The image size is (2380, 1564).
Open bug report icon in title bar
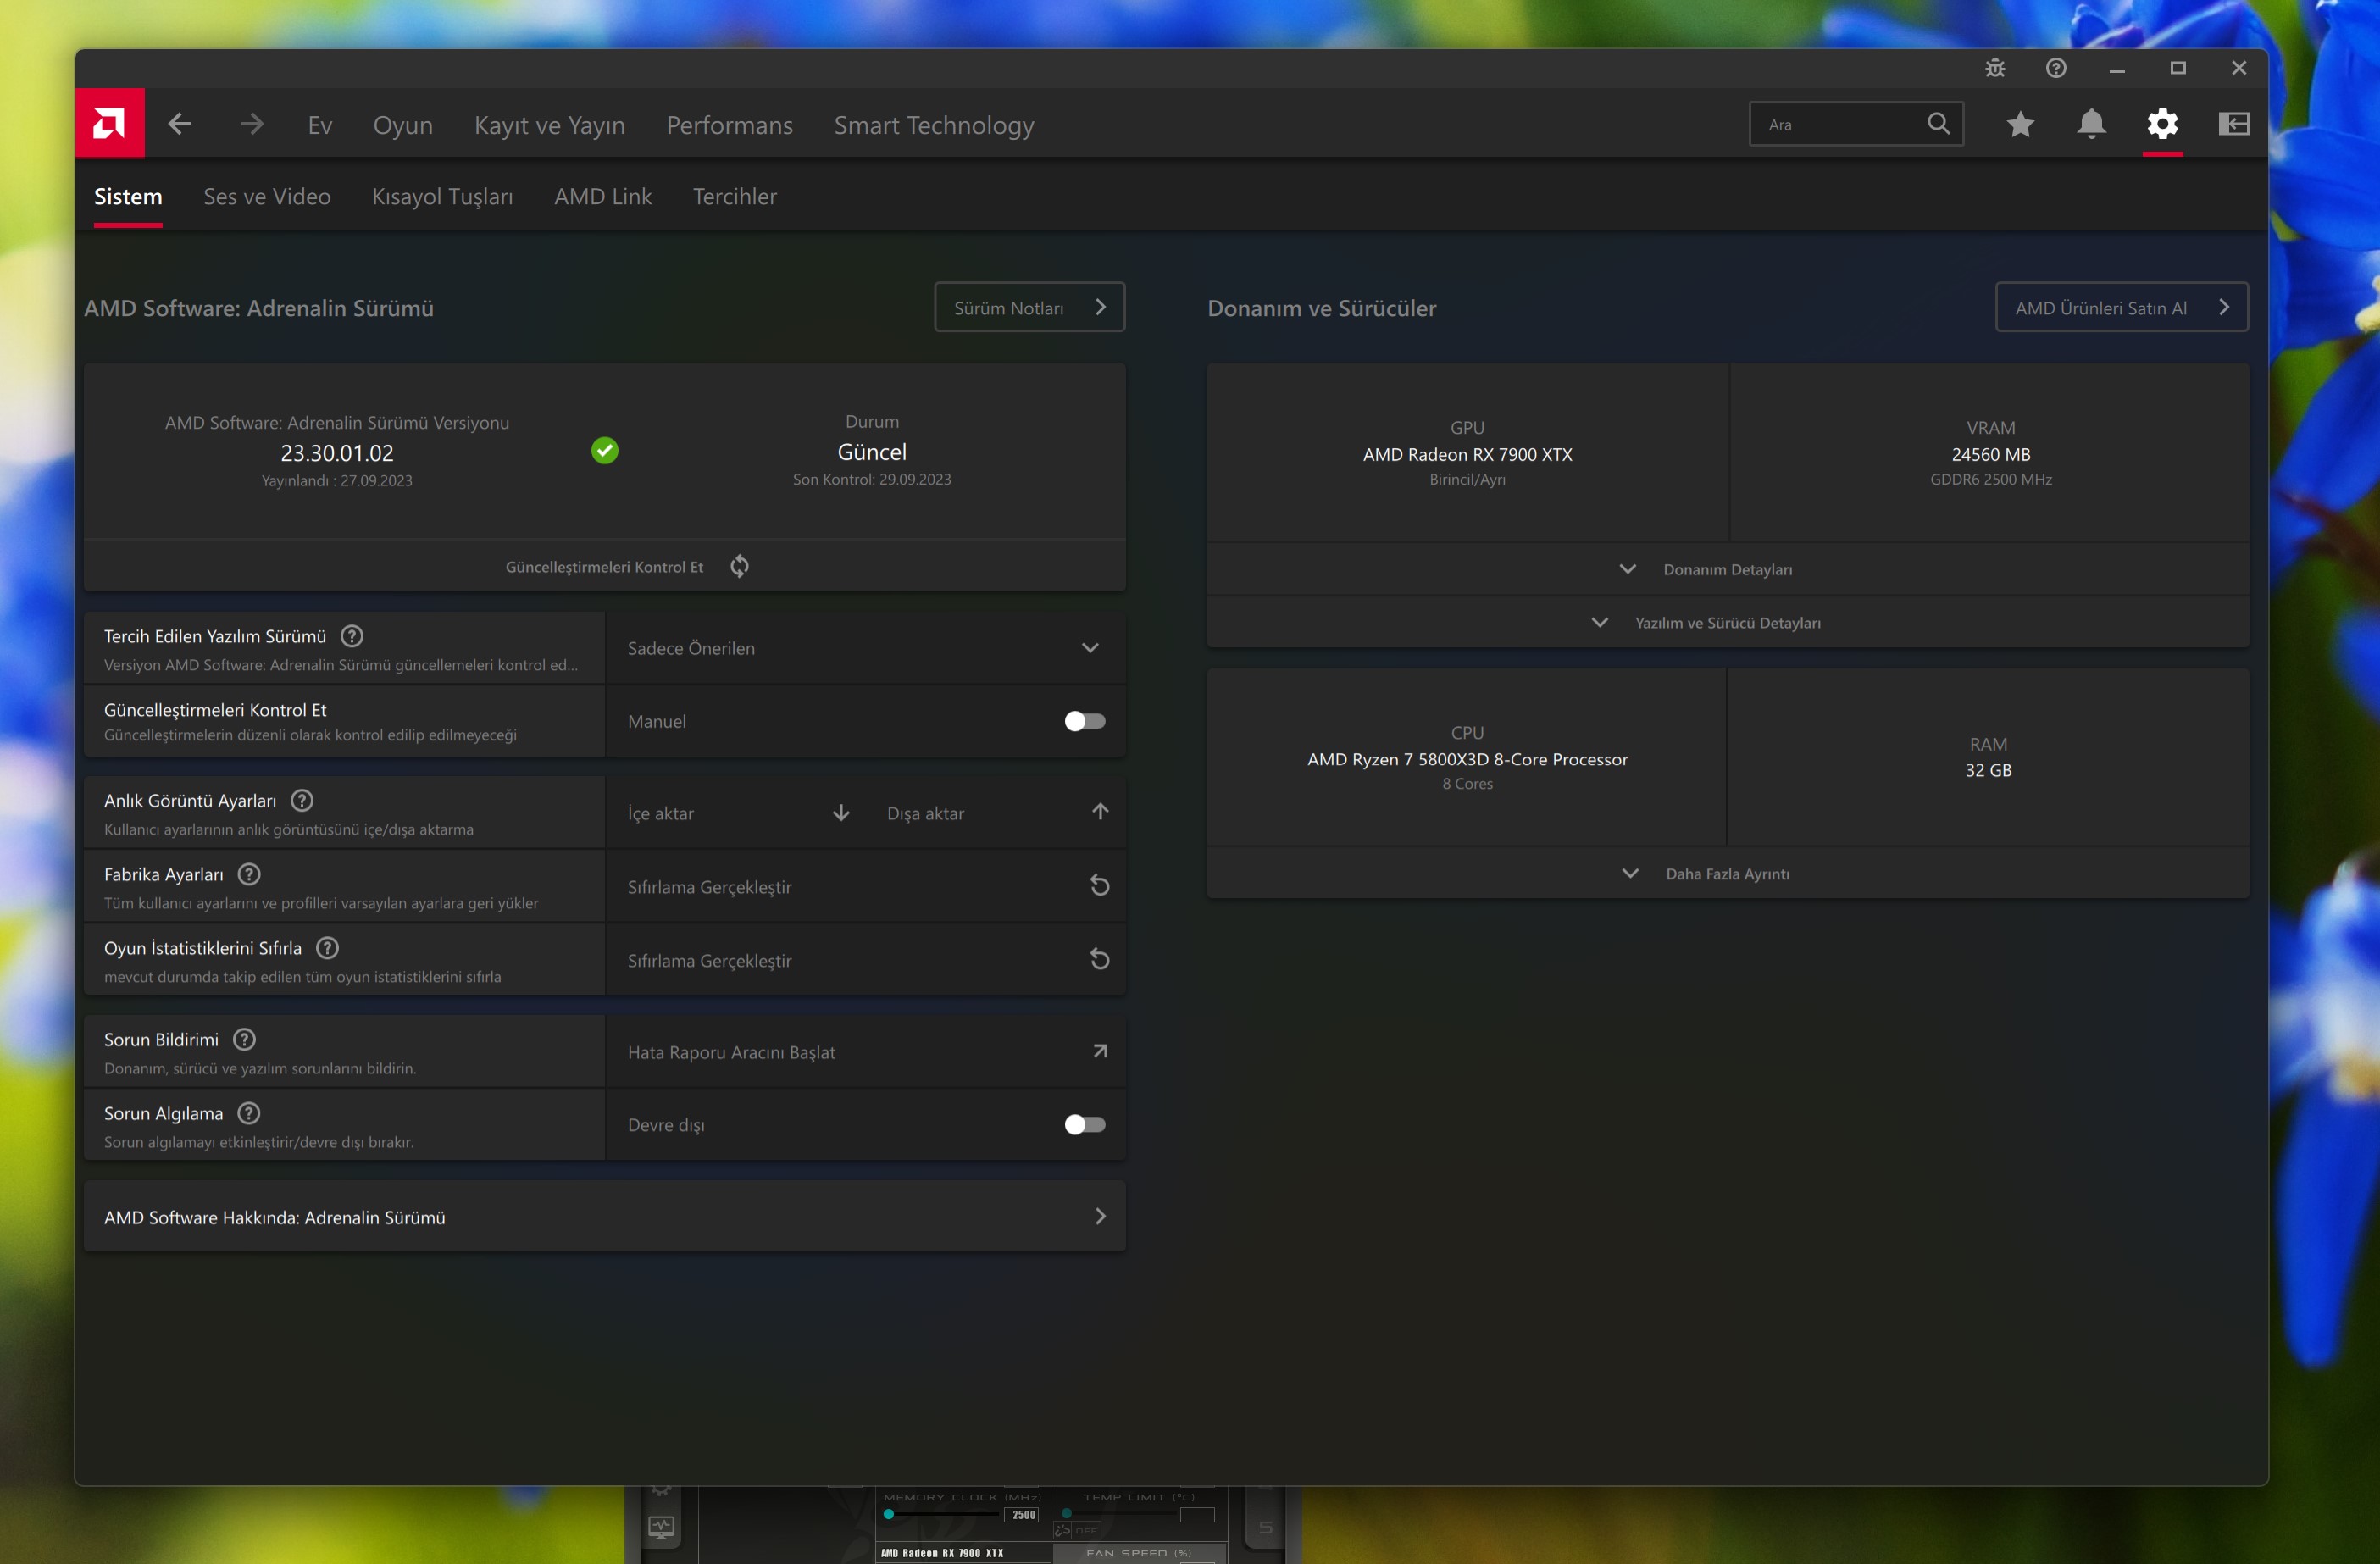(1995, 68)
